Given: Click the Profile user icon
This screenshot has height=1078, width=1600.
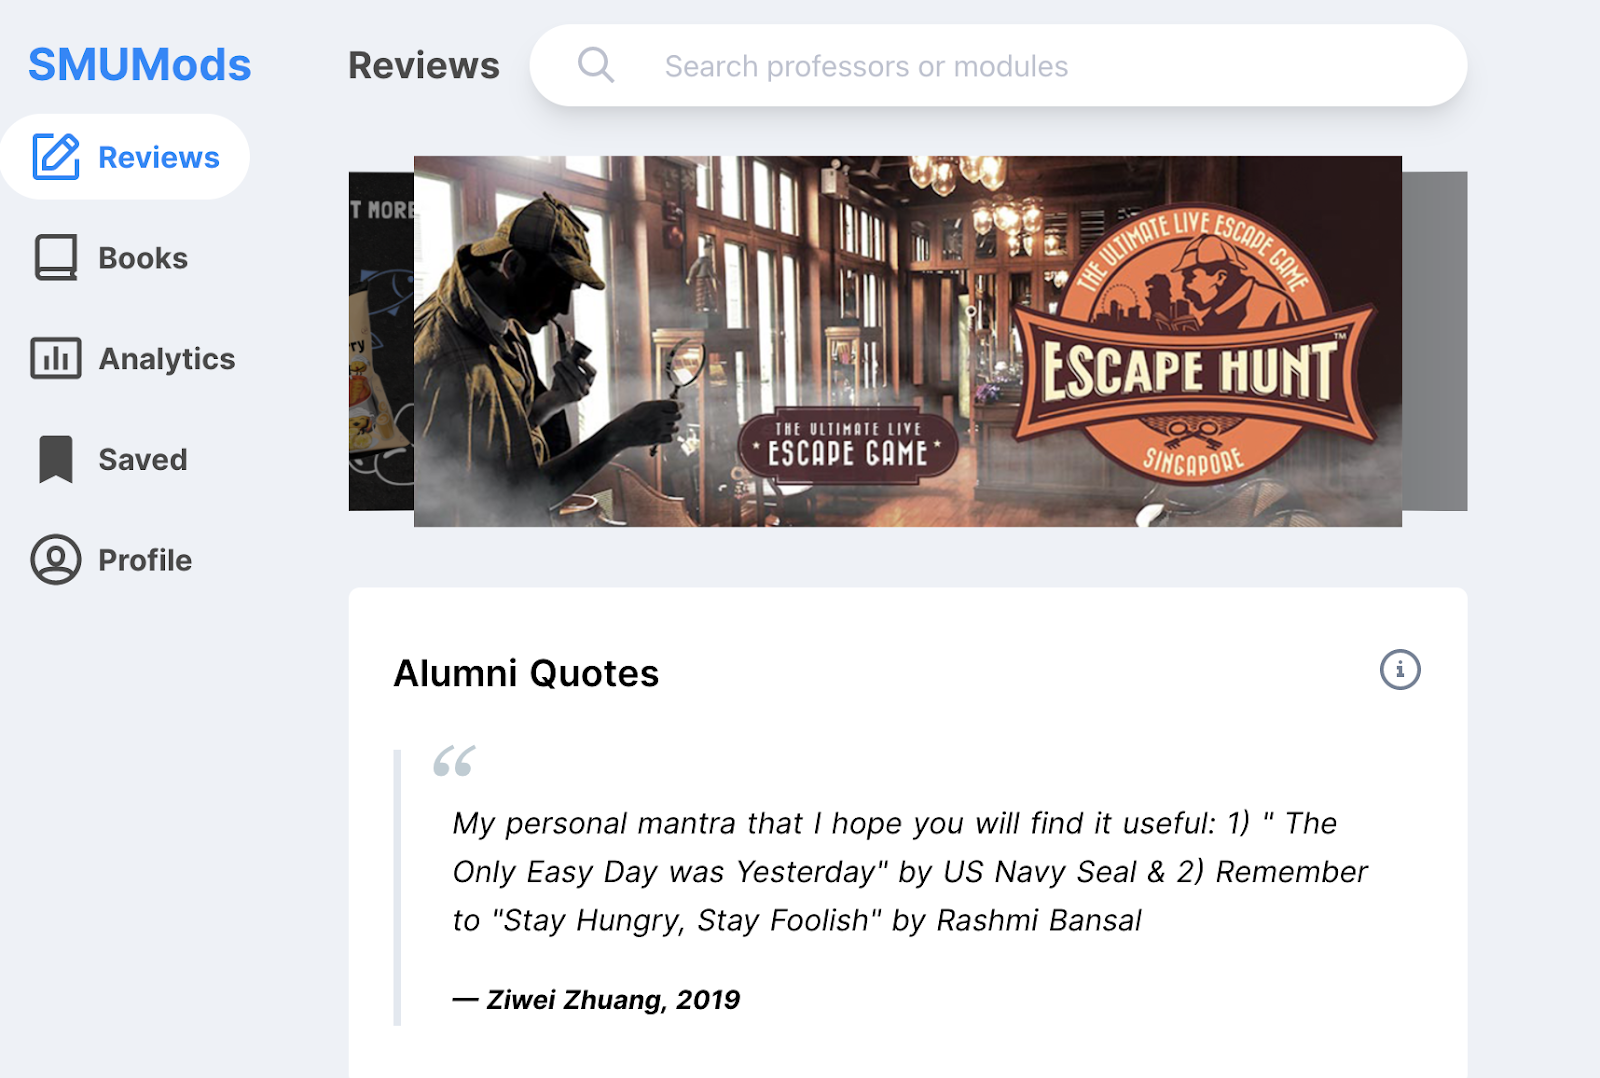Looking at the screenshot, I should [x=56, y=559].
